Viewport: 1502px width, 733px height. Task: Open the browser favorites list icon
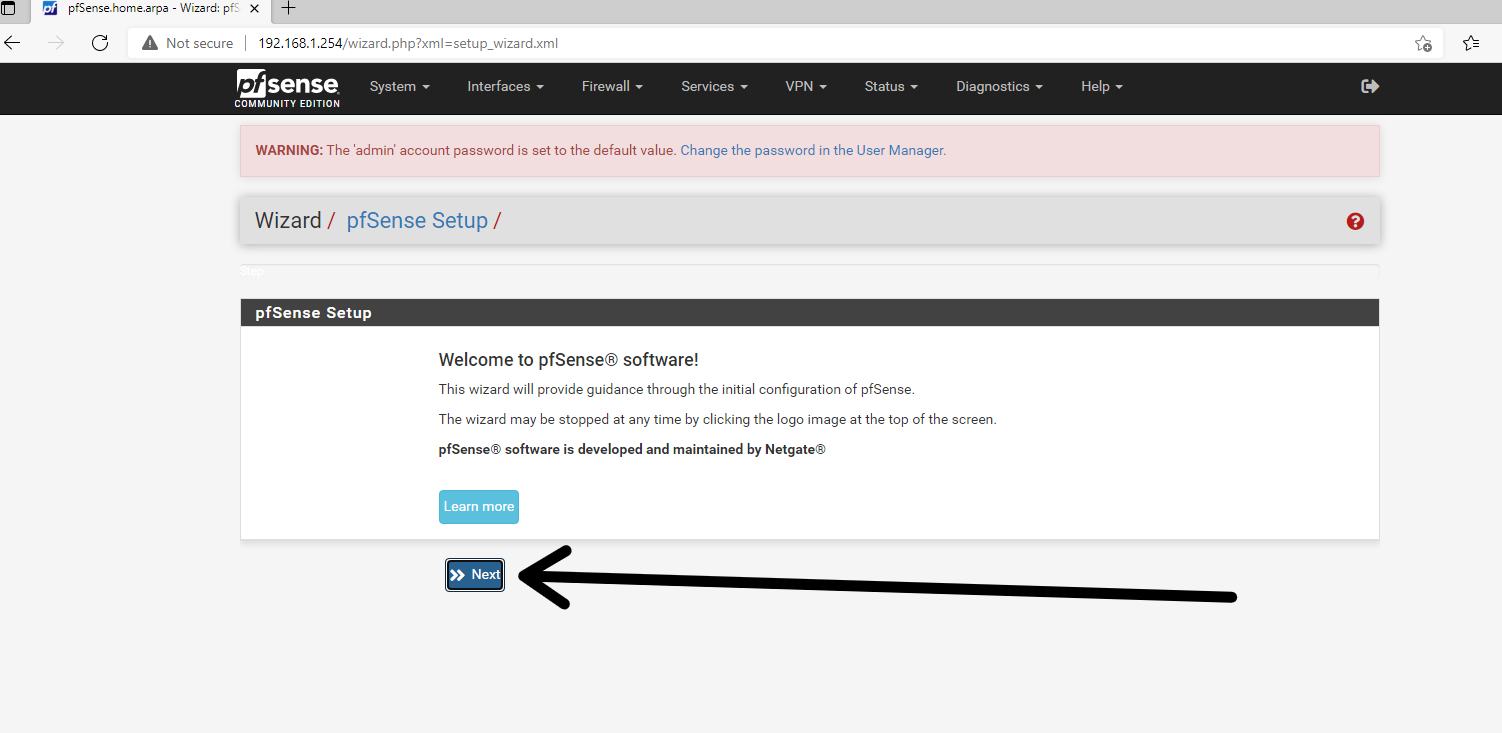pos(1471,43)
